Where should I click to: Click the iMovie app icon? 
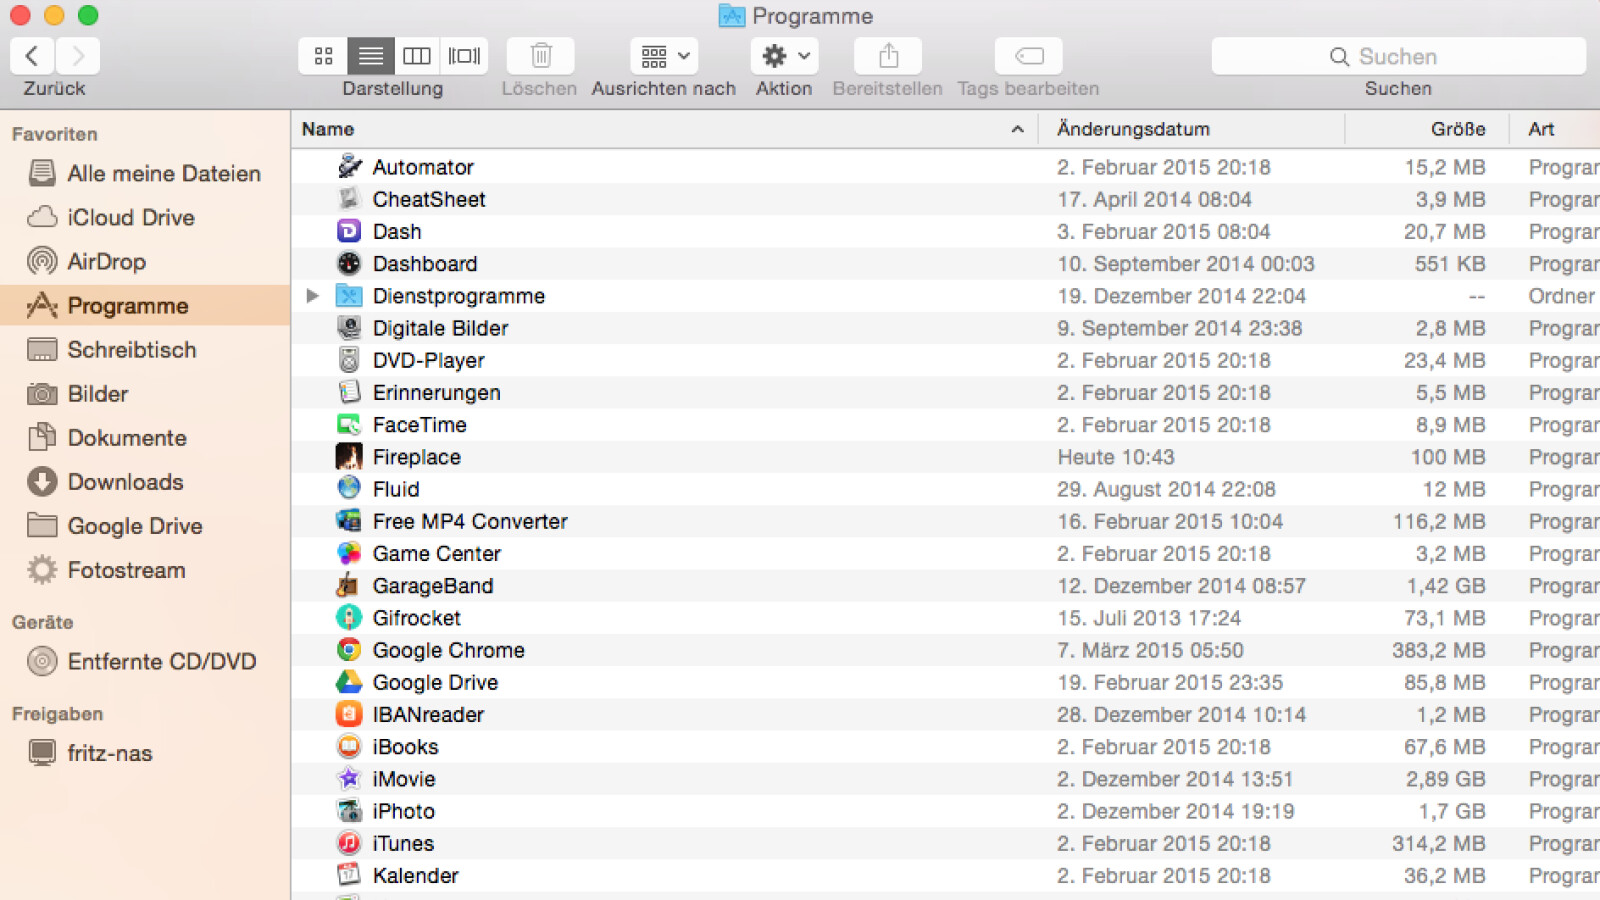(349, 779)
